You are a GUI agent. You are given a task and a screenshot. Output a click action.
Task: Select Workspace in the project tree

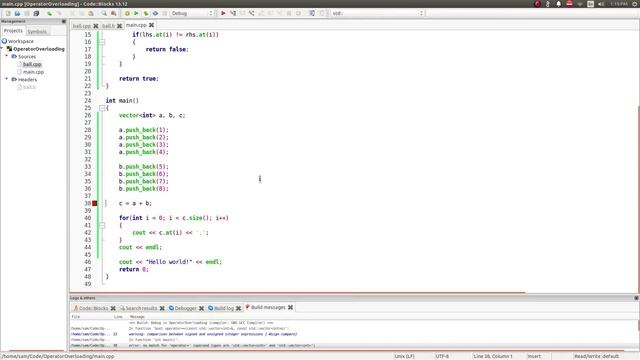[21, 41]
